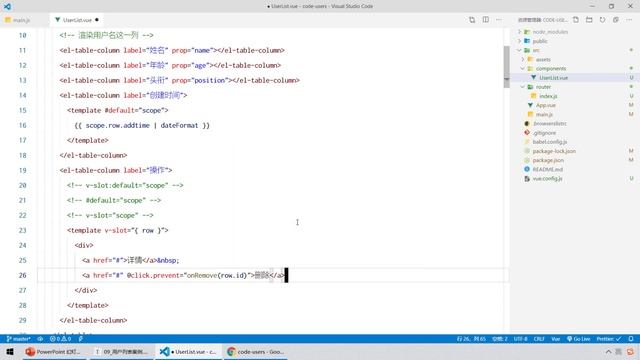Collapse all folders in Explorer
The width and height of the screenshot is (640, 360).
coord(616,20)
